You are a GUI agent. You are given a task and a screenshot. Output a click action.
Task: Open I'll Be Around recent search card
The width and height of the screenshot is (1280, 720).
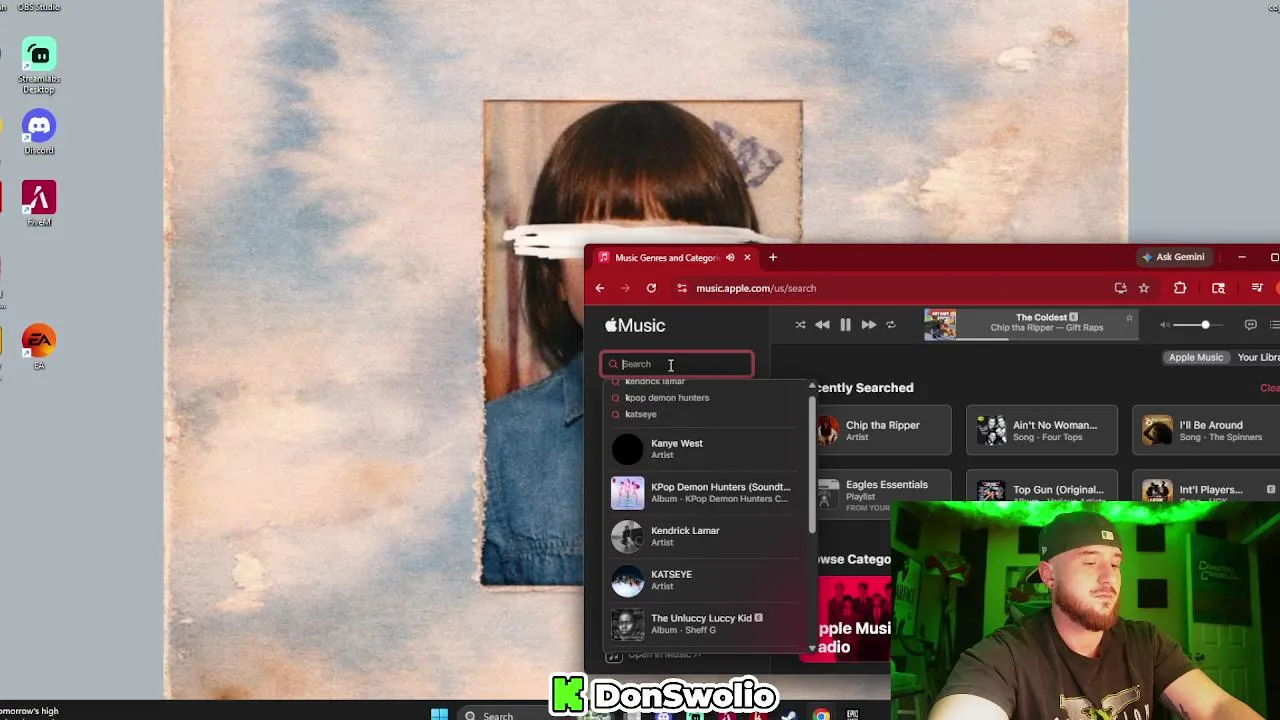coord(1206,430)
